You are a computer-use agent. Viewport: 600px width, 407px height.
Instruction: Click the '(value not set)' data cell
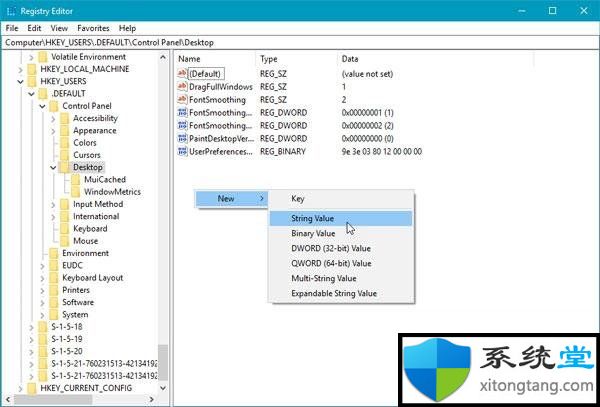(367, 73)
